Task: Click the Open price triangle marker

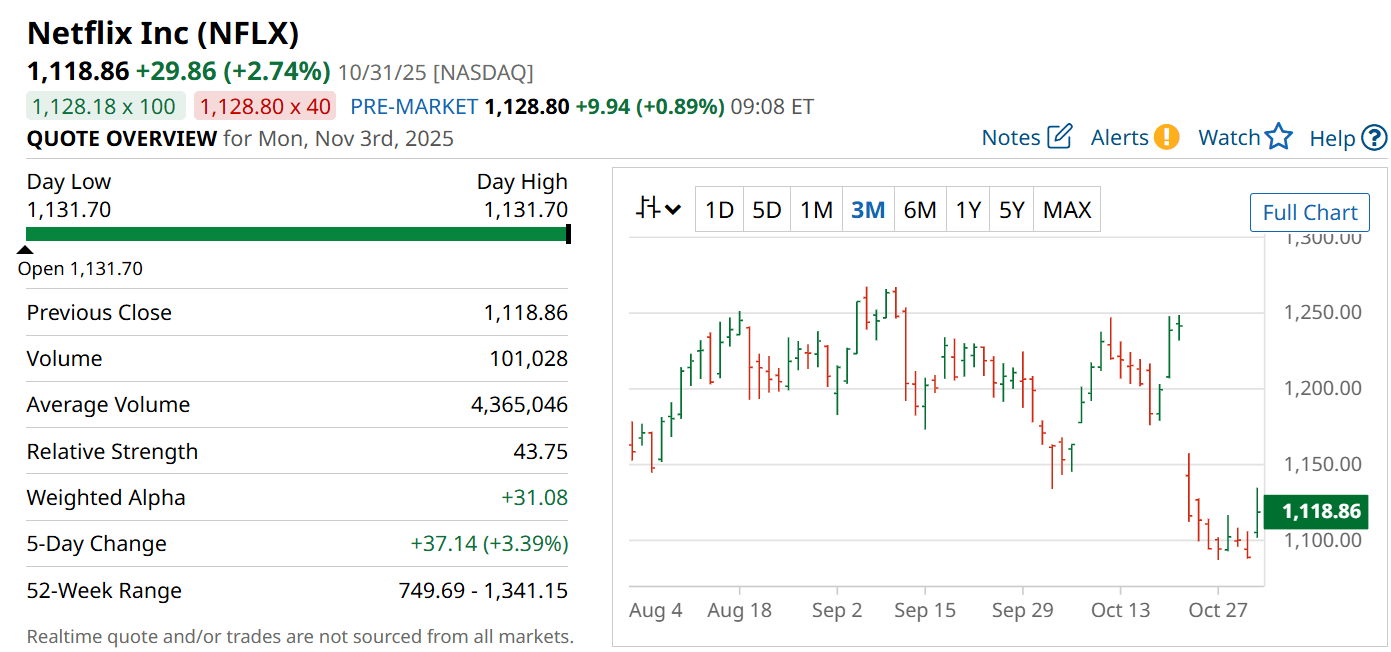Action: pos(26,251)
